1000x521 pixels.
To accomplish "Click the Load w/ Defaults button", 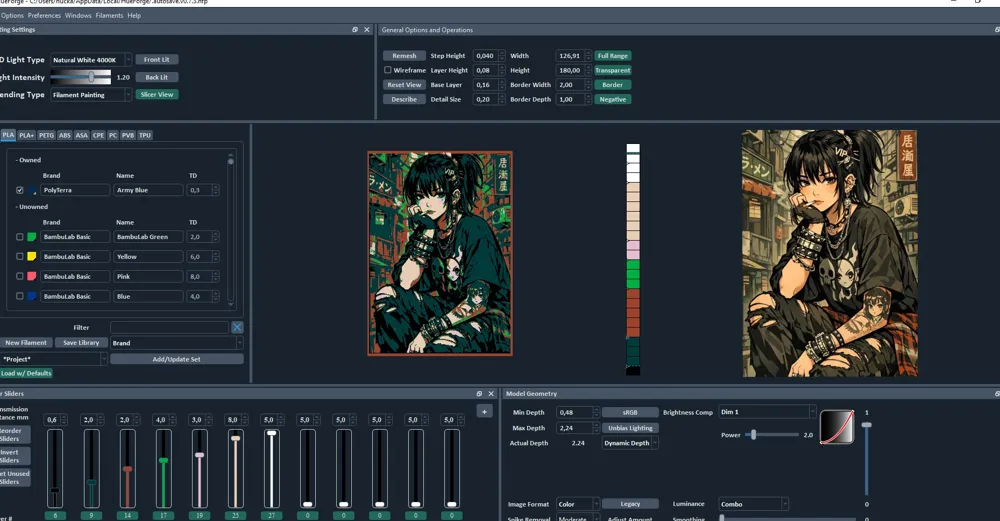I will (26, 373).
